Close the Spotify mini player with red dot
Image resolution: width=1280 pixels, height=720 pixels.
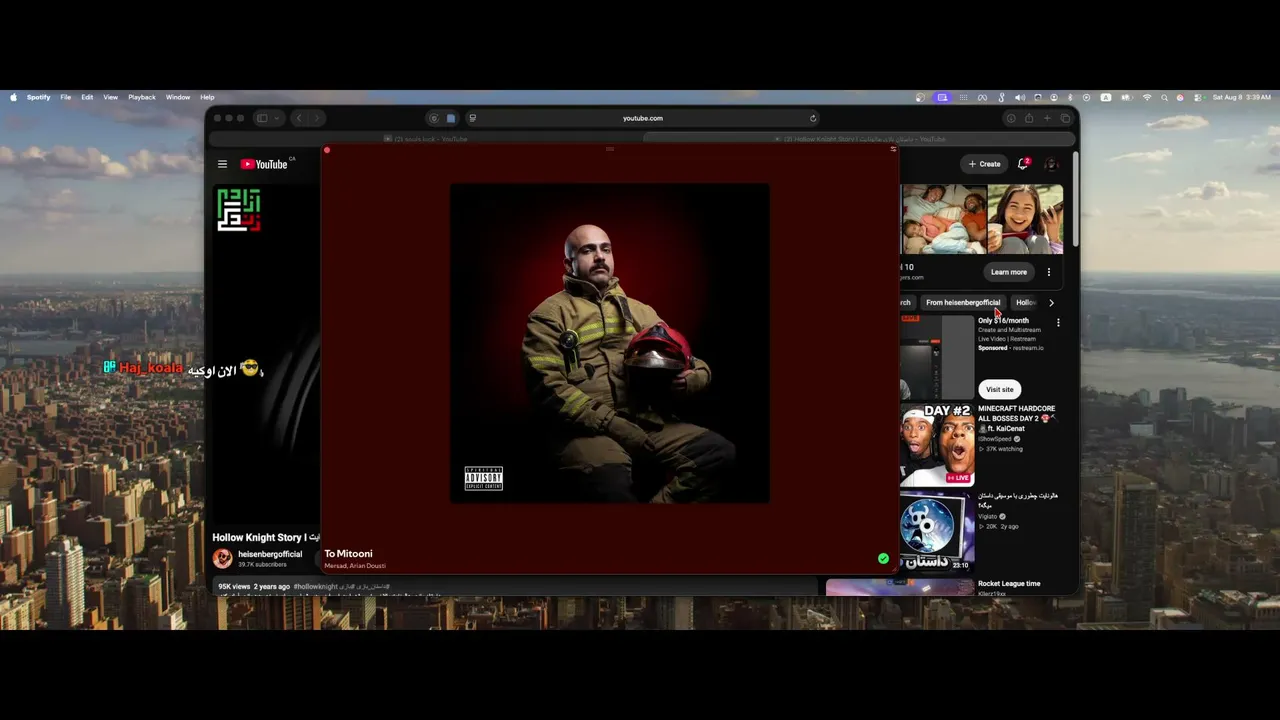326,150
